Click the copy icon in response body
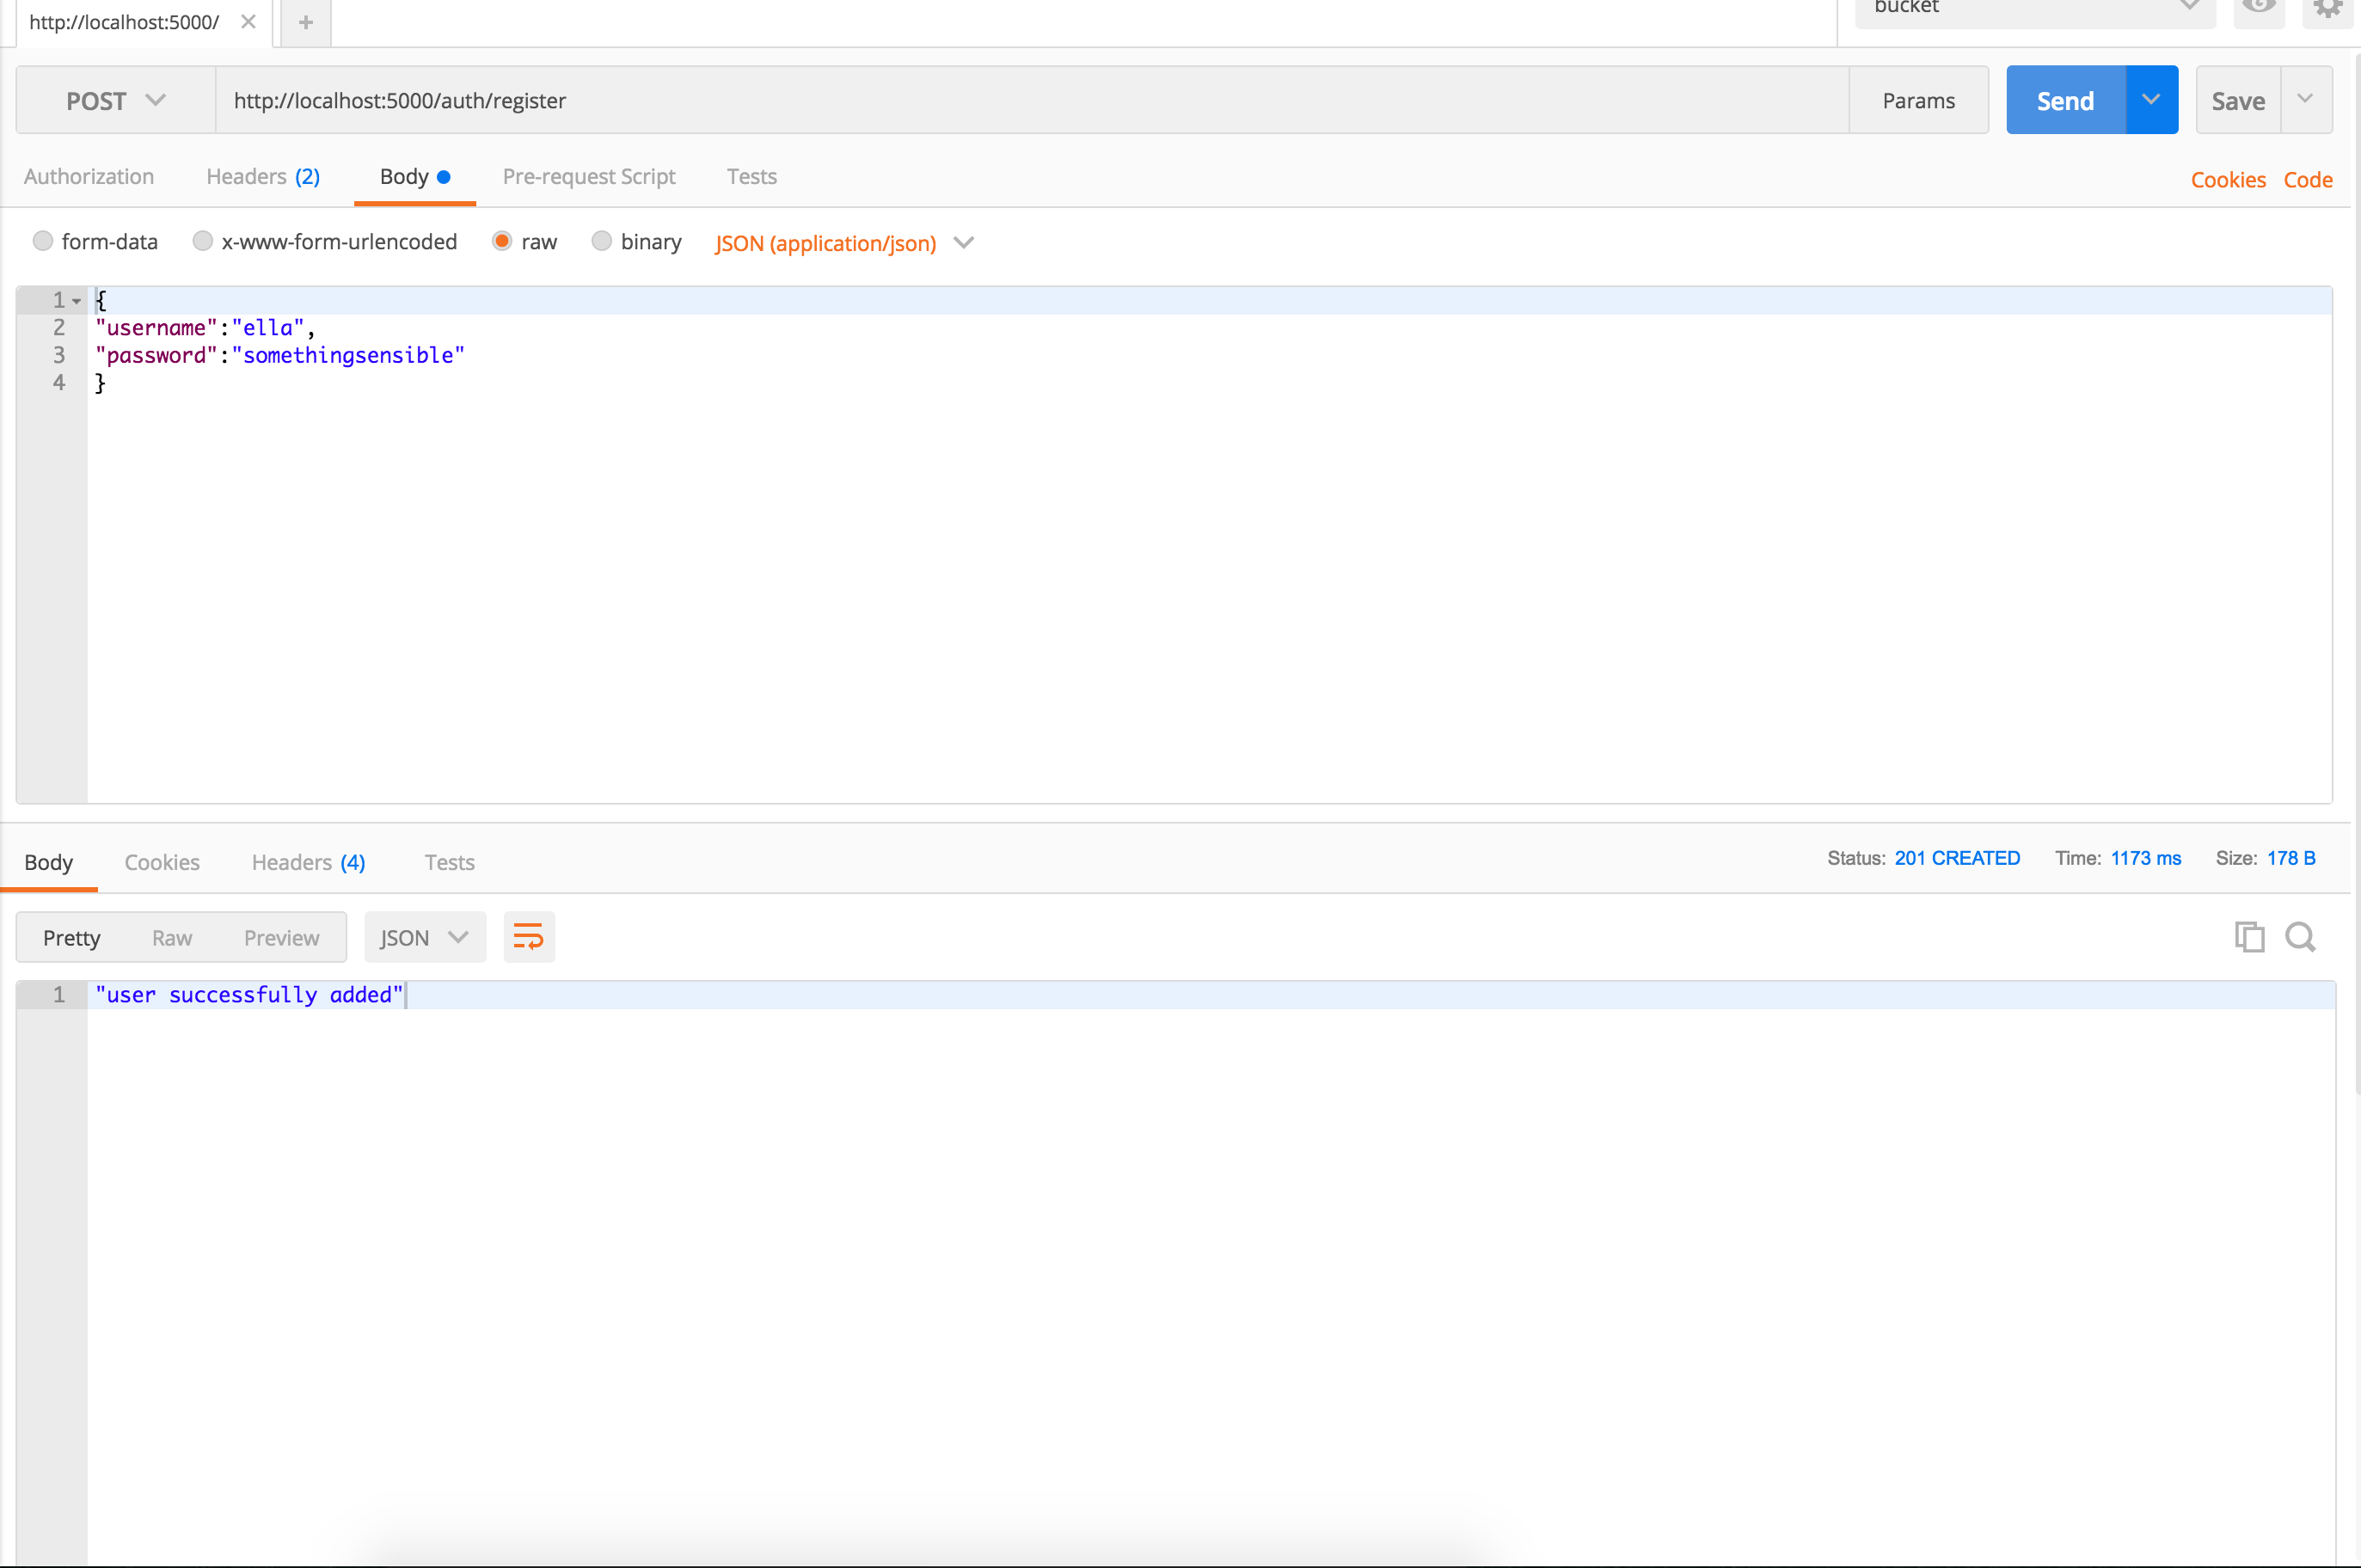 2249,936
